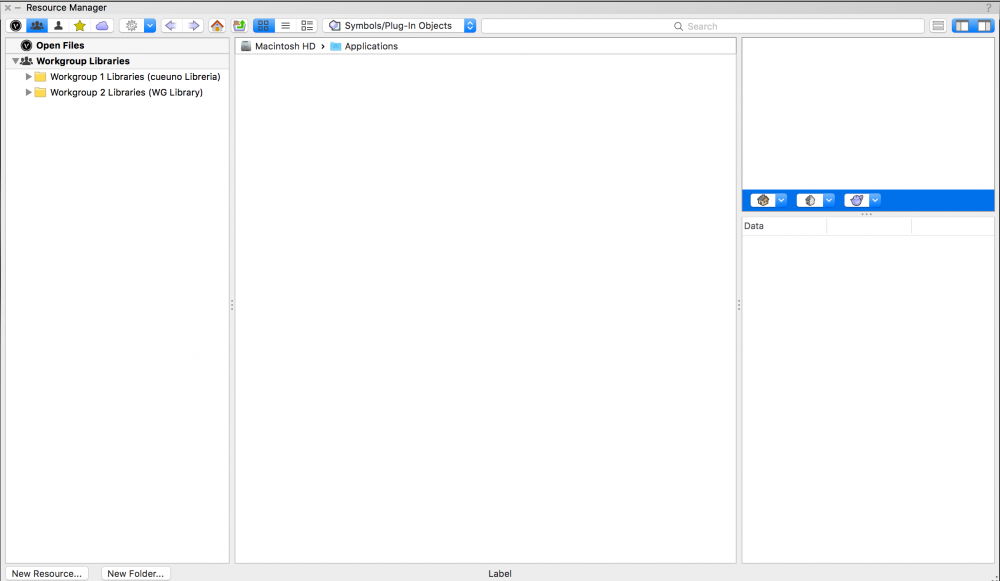Click New Resource... button
Screen dimensions: 1000x581
coord(47,574)
